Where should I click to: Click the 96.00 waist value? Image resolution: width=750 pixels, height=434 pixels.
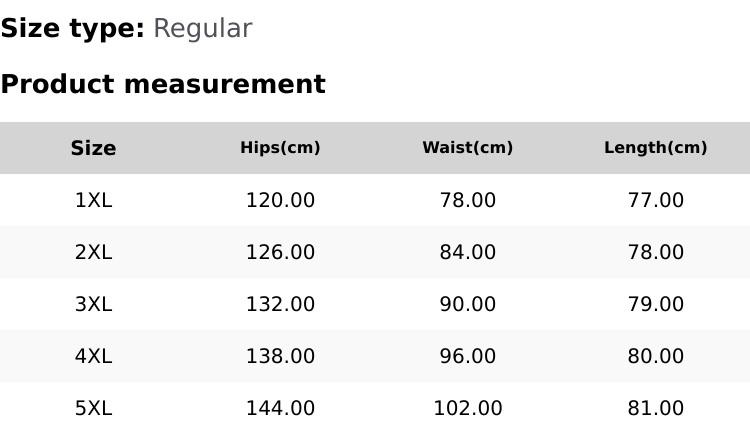point(467,356)
